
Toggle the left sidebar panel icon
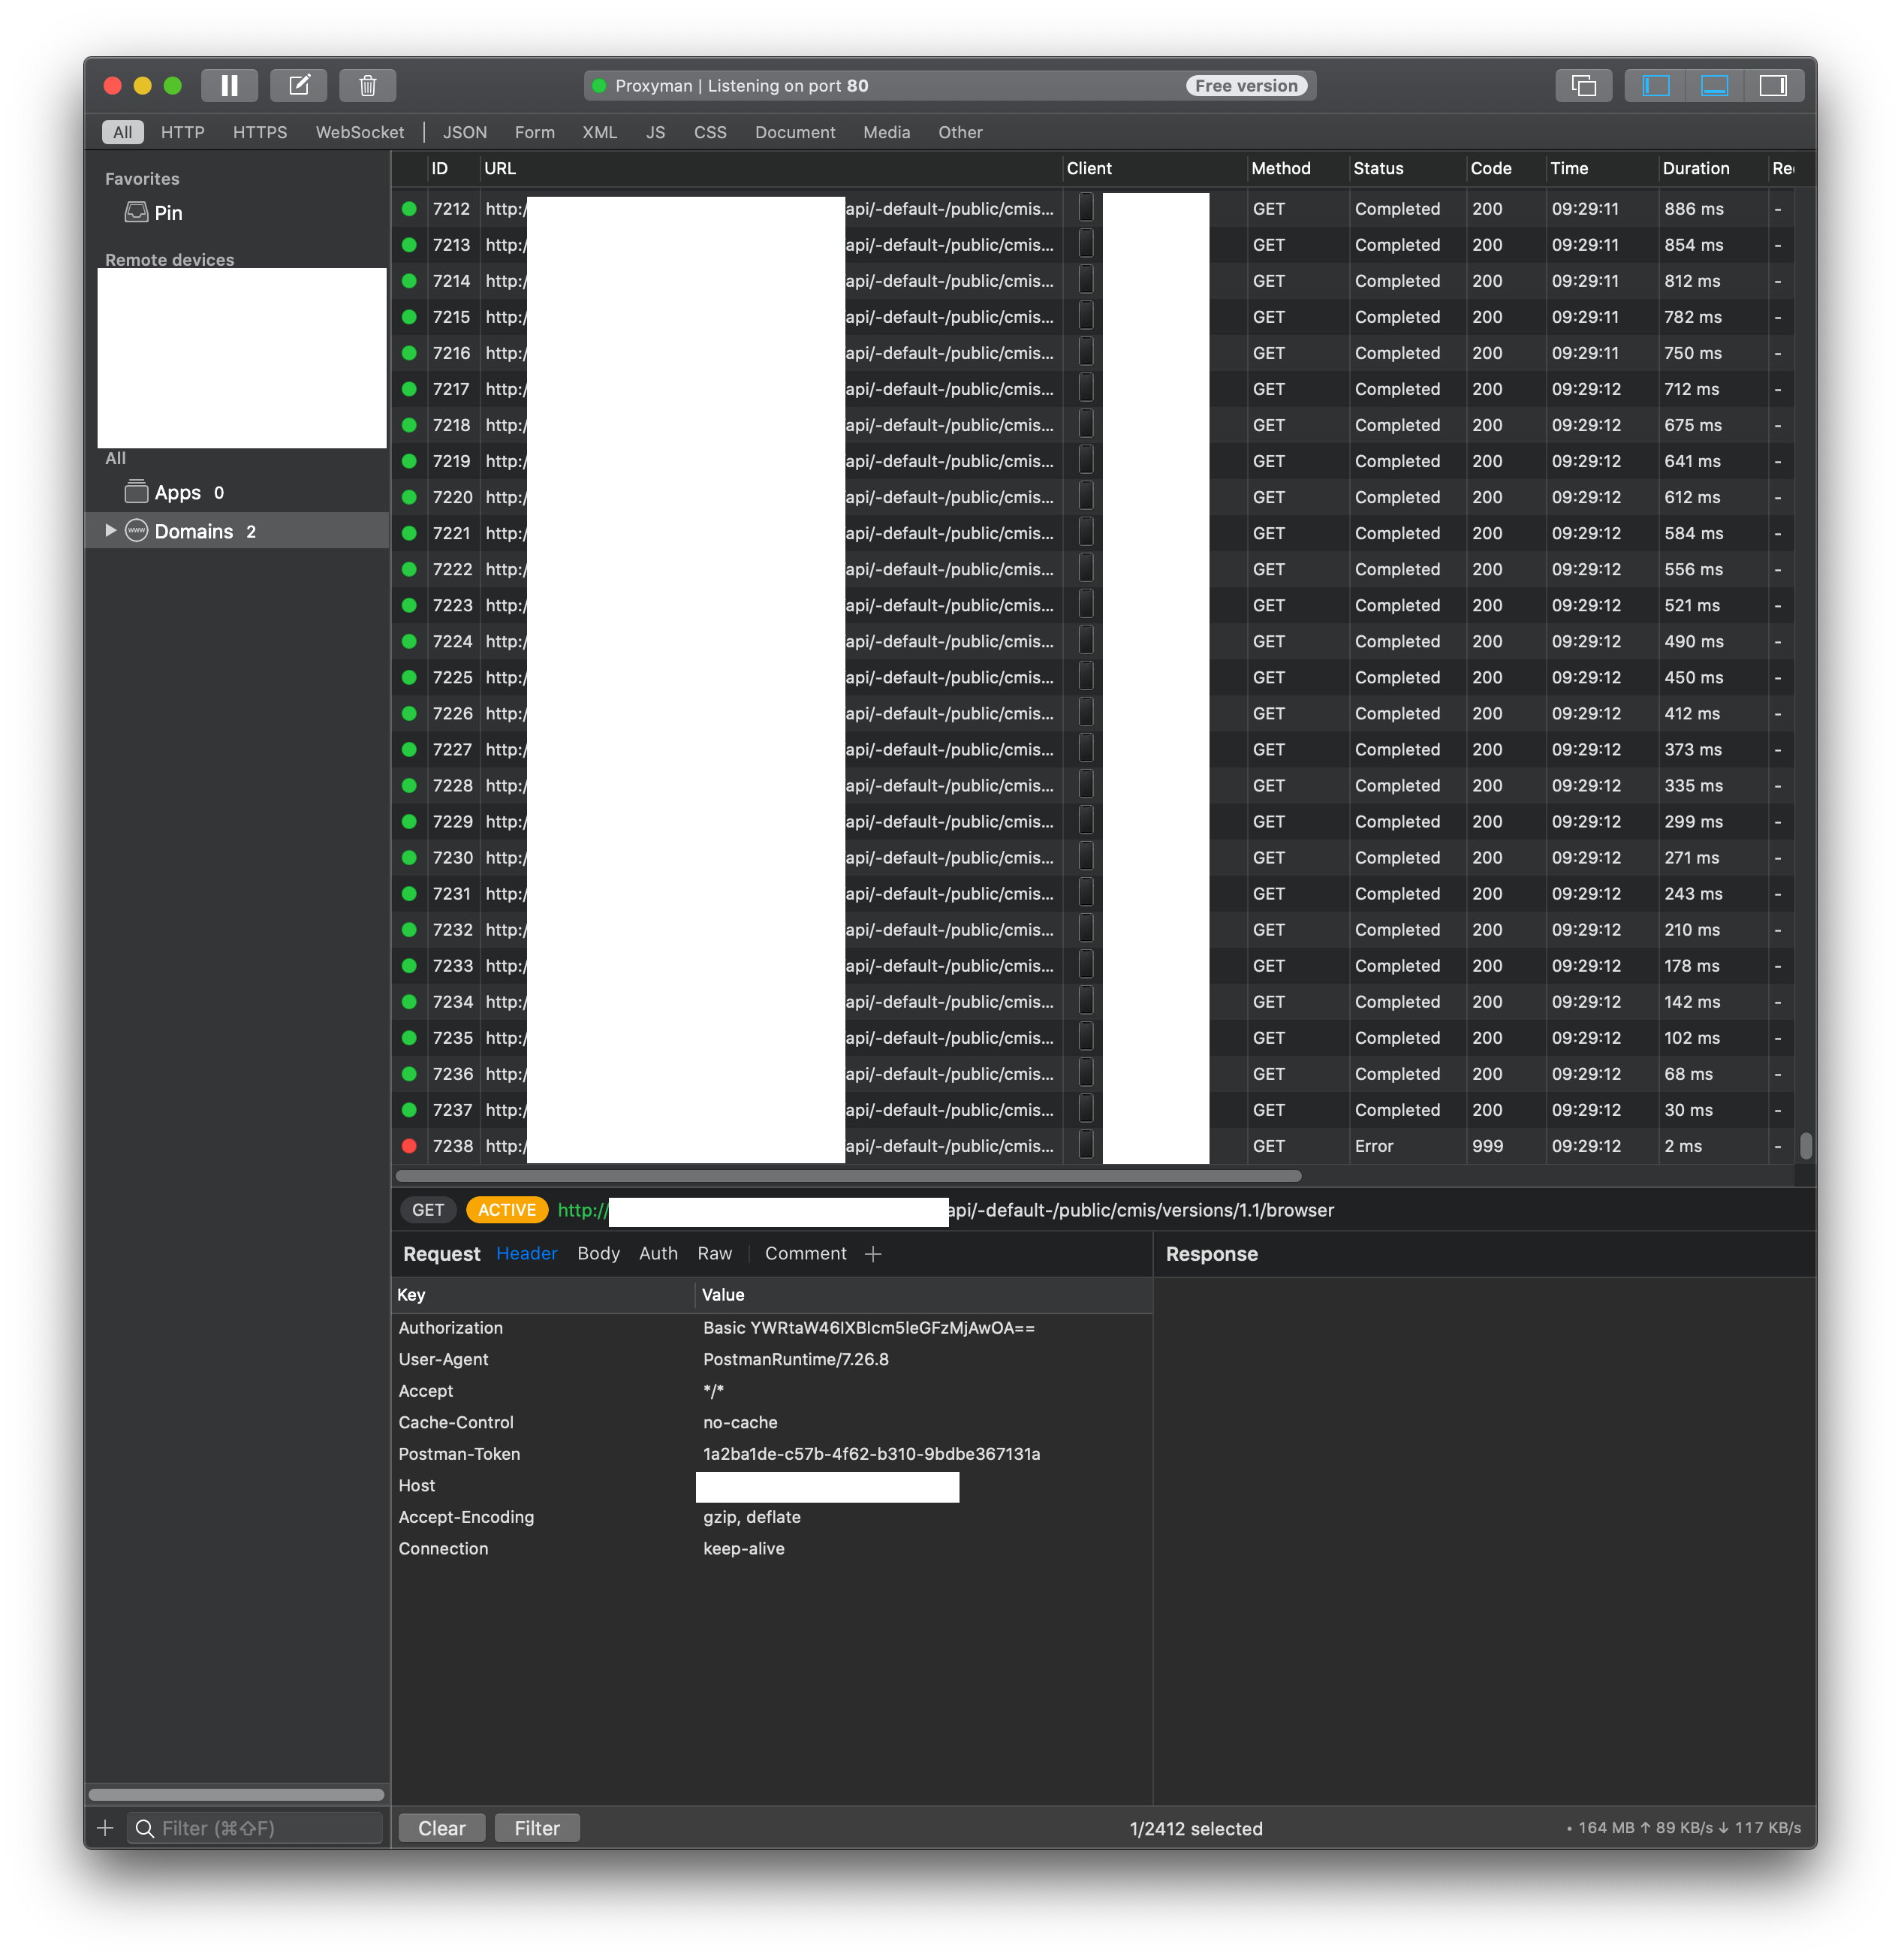pyautogui.click(x=1655, y=86)
